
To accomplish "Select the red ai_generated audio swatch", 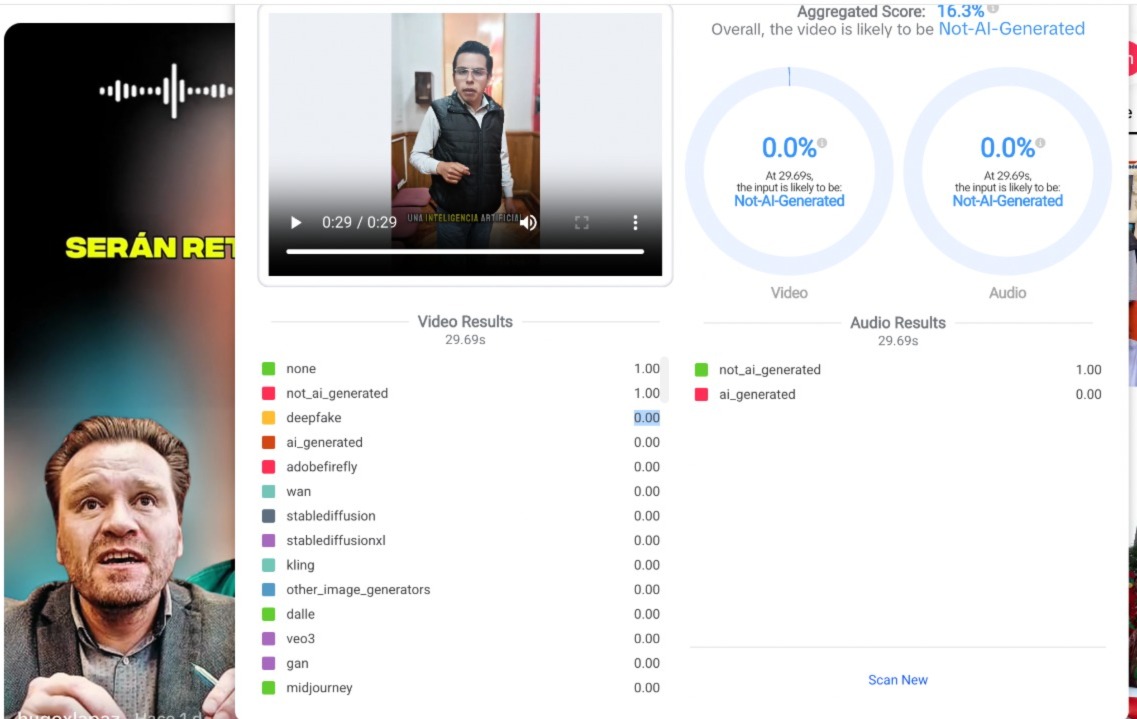I will [x=701, y=394].
